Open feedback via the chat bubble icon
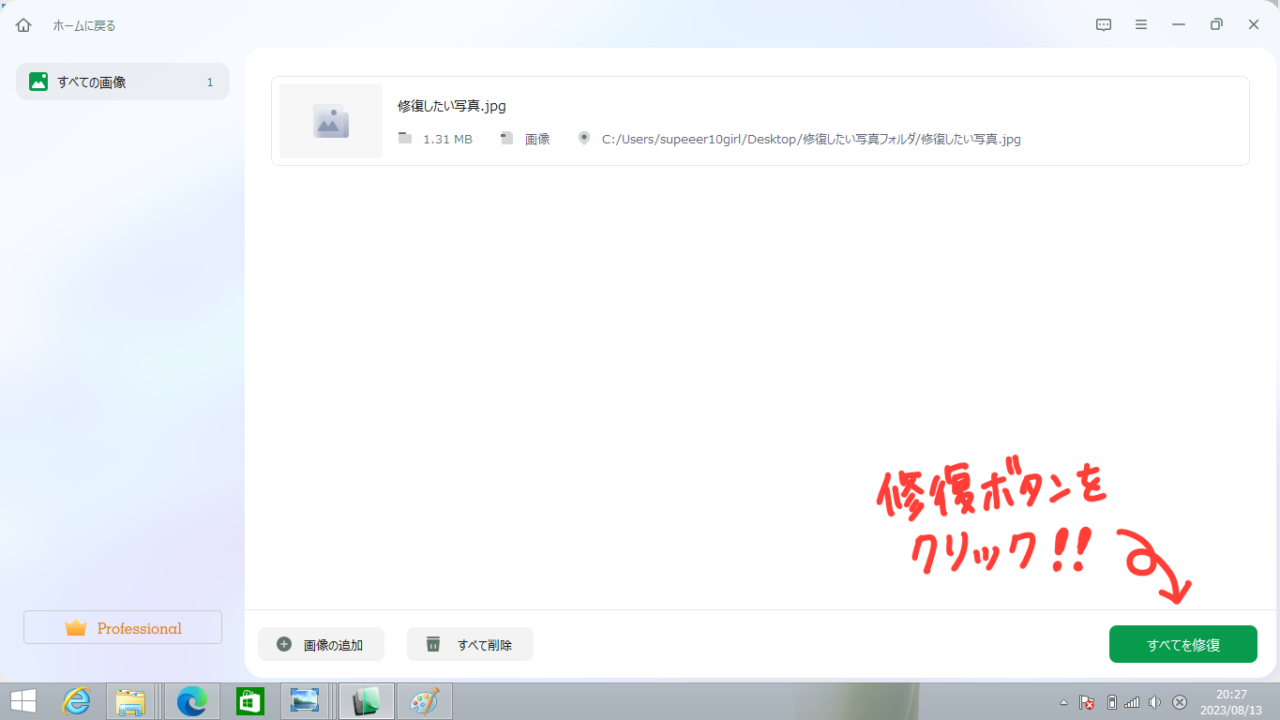The width and height of the screenshot is (1280, 720). point(1103,24)
